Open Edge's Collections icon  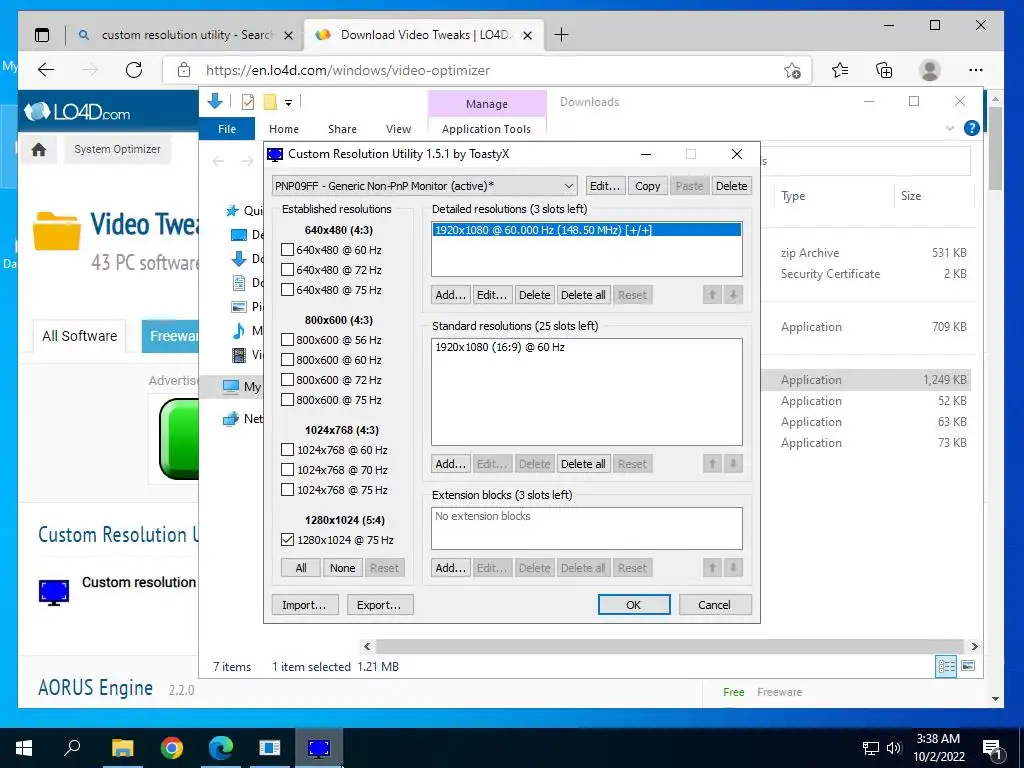point(884,70)
